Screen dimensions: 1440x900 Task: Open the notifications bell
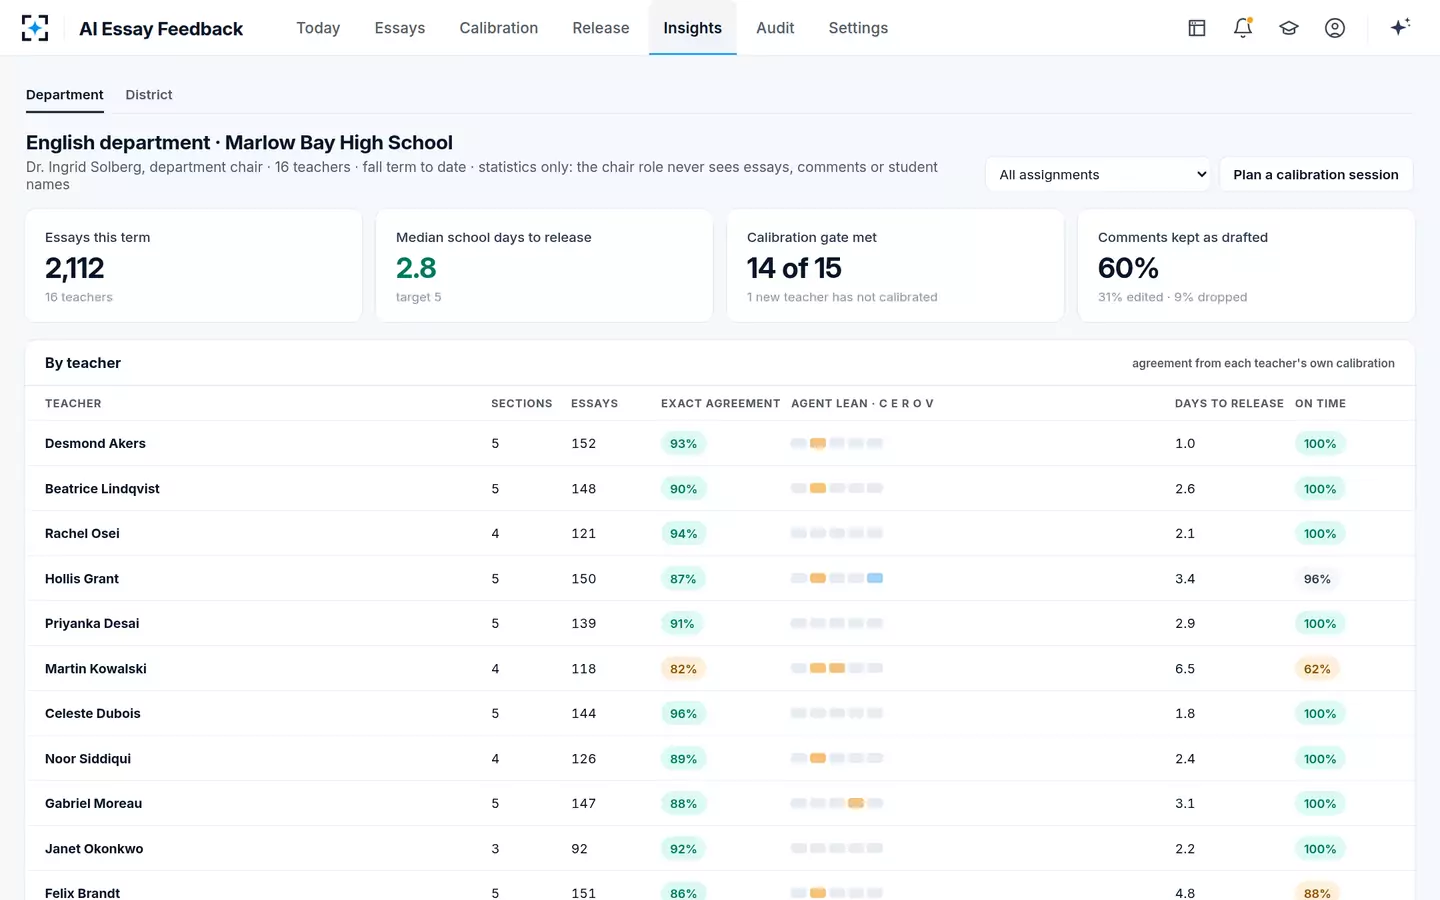click(x=1243, y=28)
